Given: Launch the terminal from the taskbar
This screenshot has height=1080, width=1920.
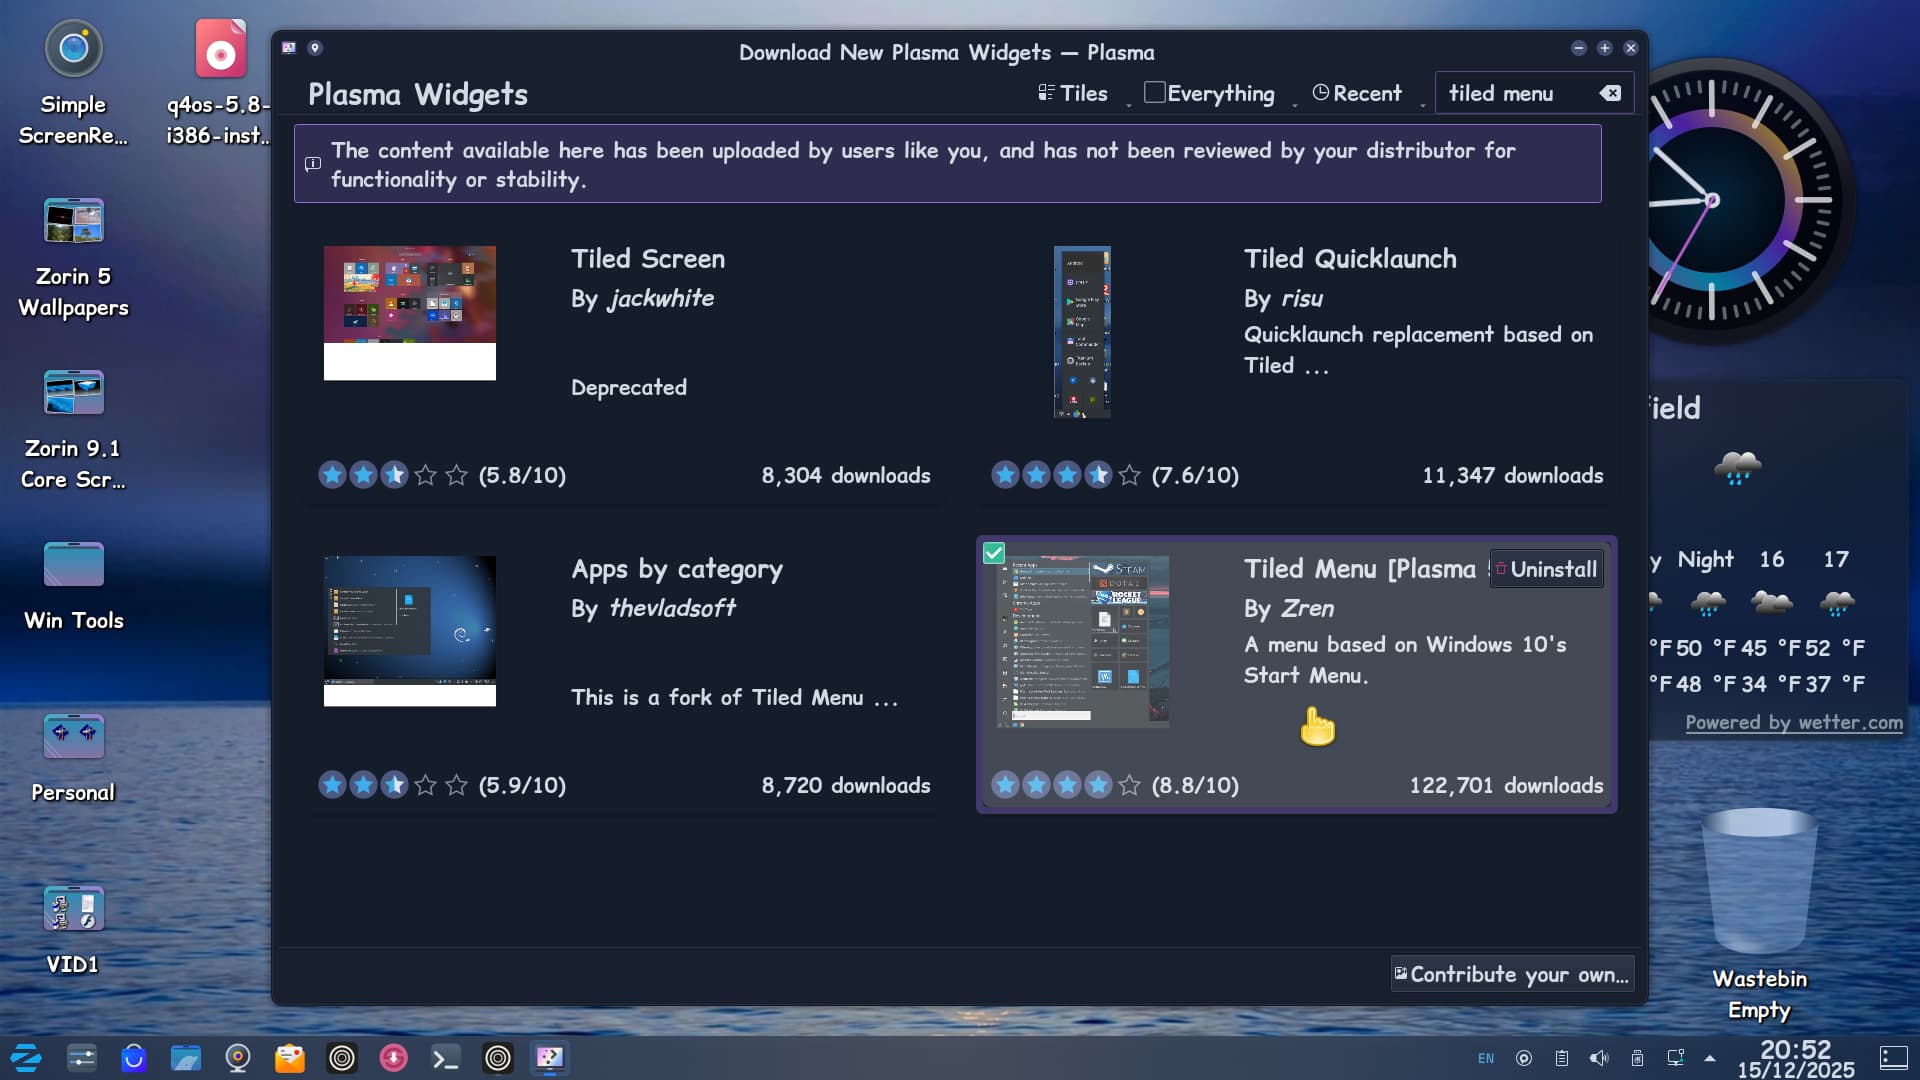Looking at the screenshot, I should (x=445, y=1057).
